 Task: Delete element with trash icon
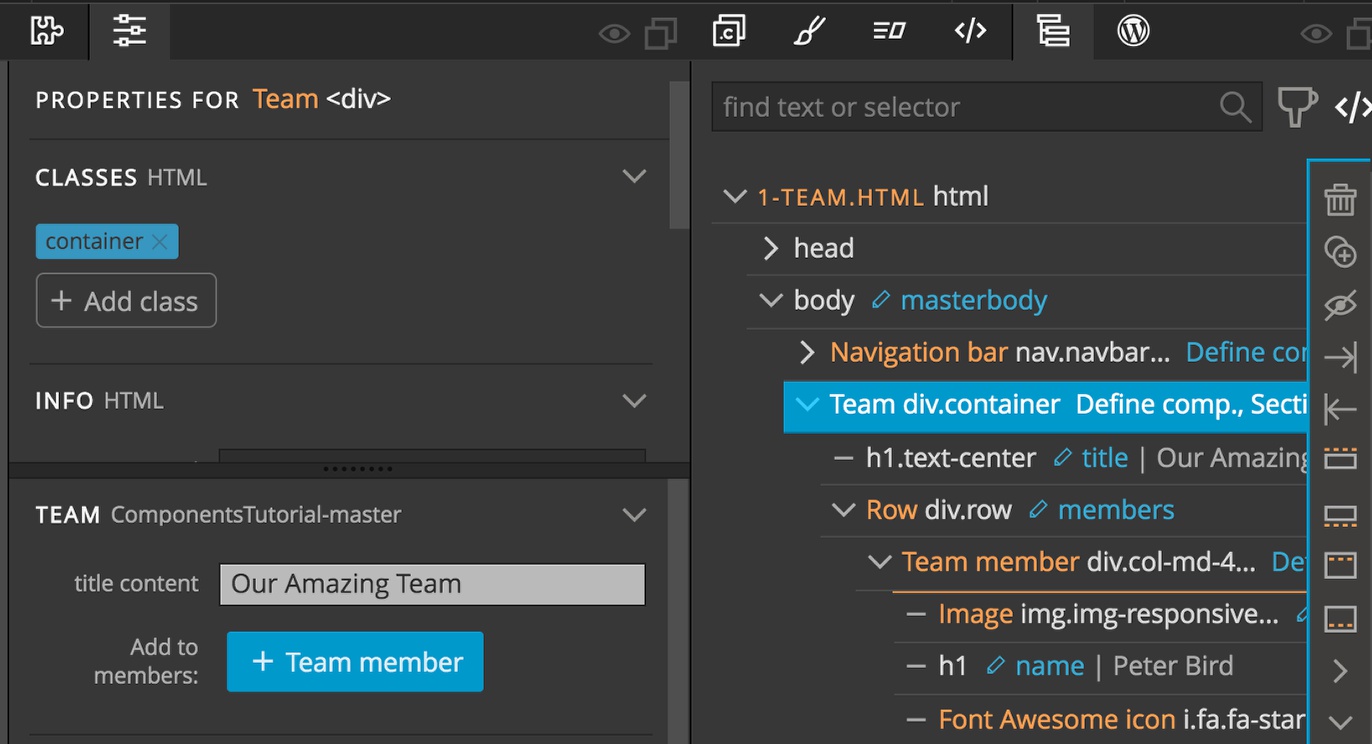[x=1340, y=199]
